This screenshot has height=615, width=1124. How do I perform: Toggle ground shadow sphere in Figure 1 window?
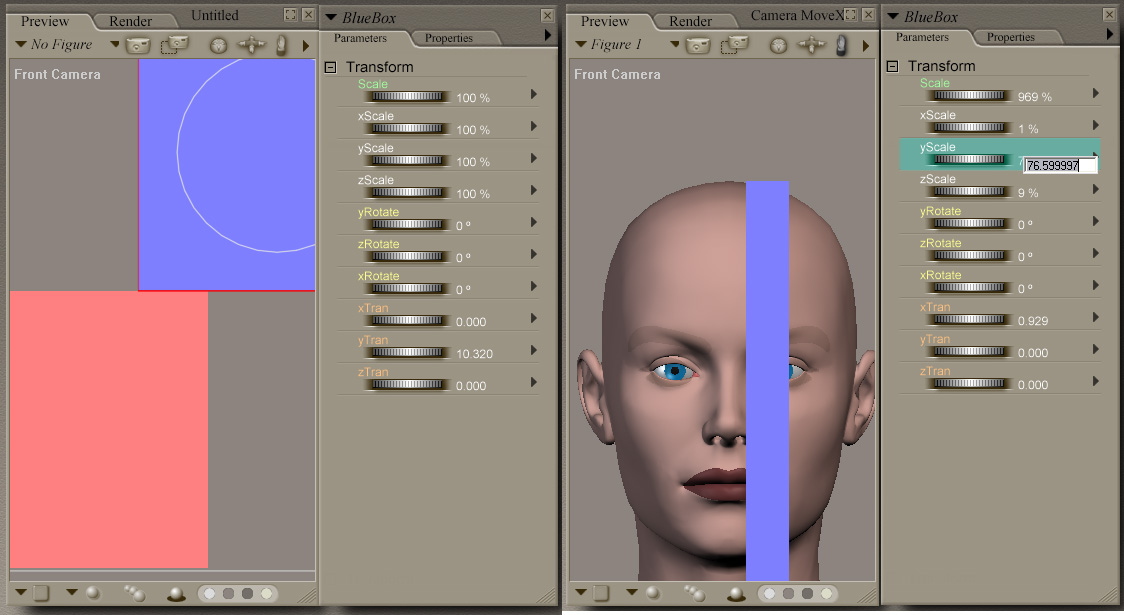coord(736,594)
